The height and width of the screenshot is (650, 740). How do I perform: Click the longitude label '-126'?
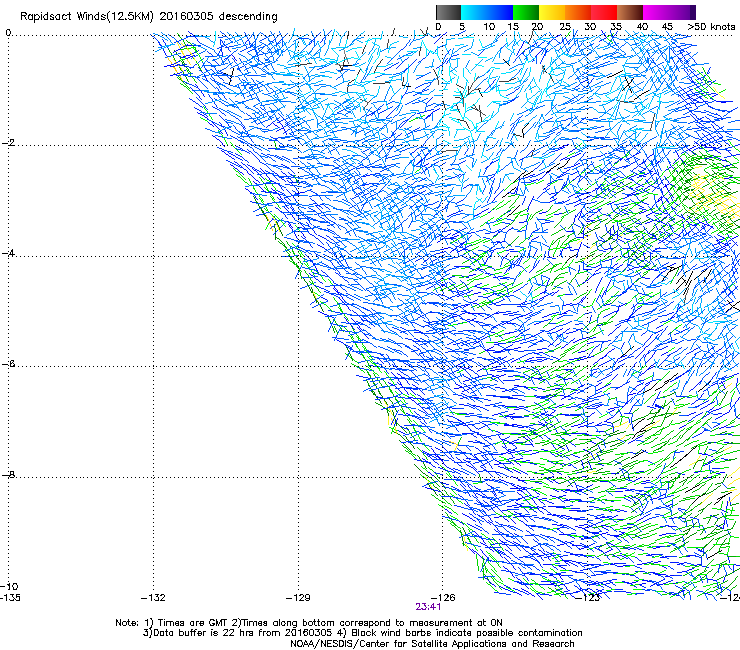click(x=443, y=598)
